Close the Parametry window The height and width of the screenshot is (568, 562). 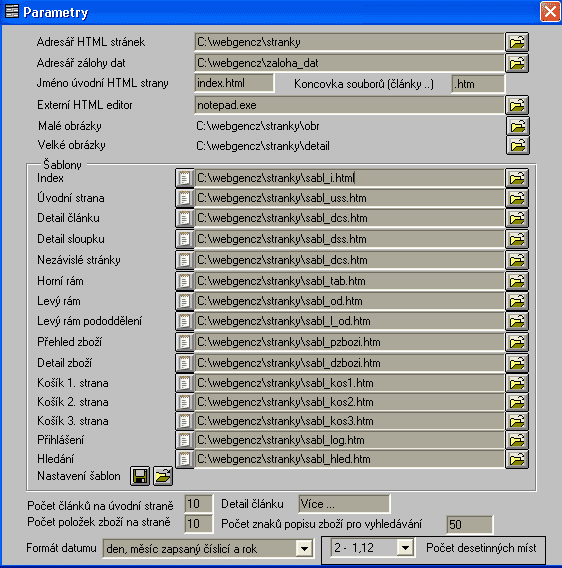point(550,12)
